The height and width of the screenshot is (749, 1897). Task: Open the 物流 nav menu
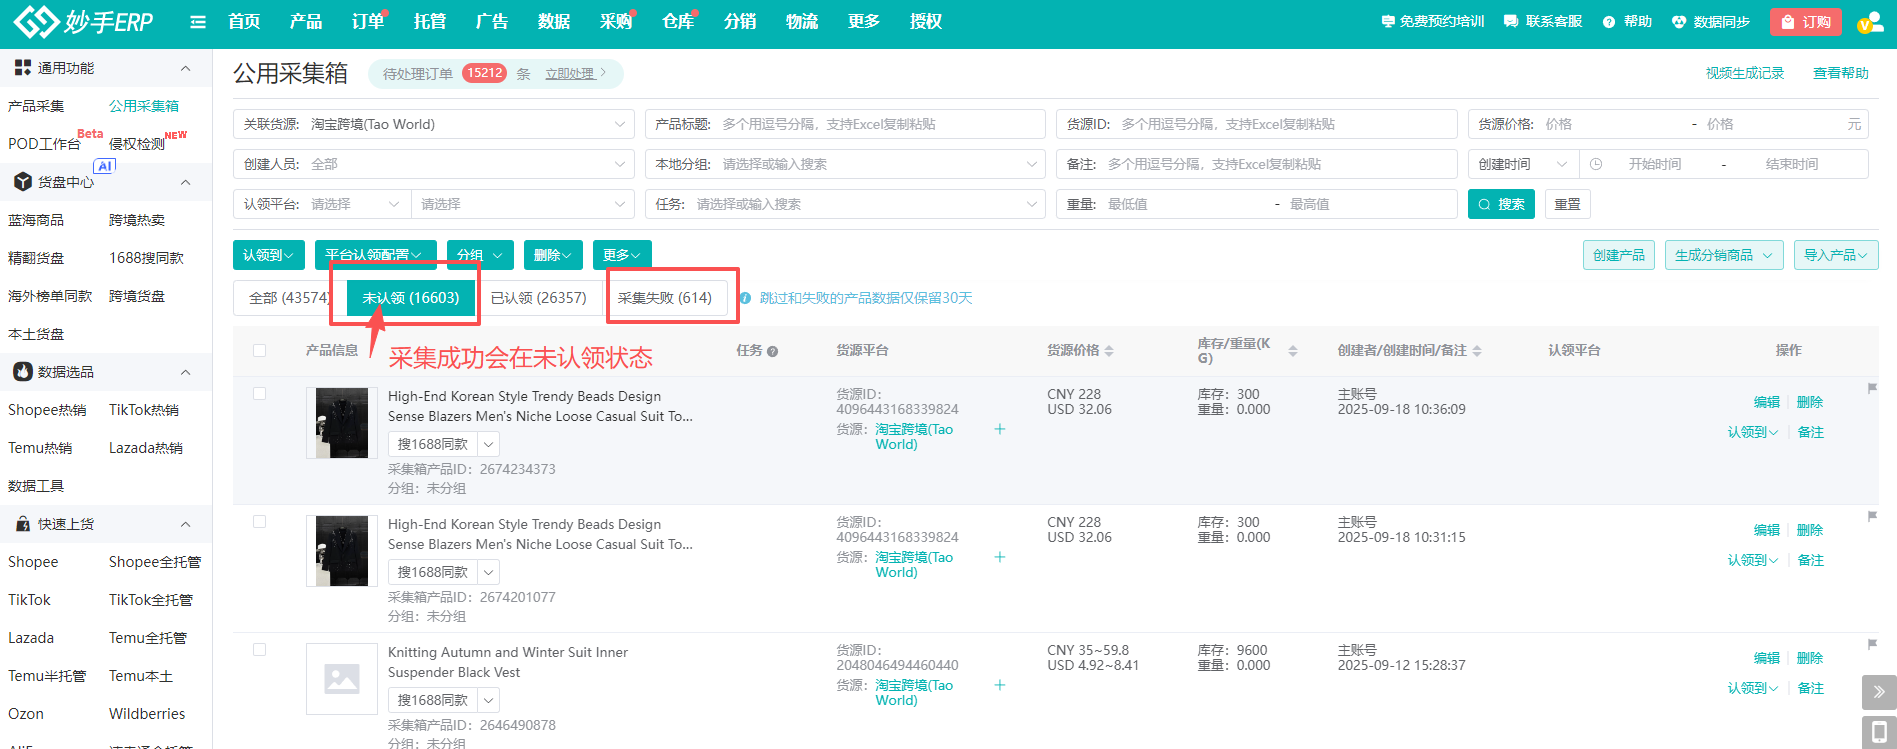pyautogui.click(x=802, y=22)
